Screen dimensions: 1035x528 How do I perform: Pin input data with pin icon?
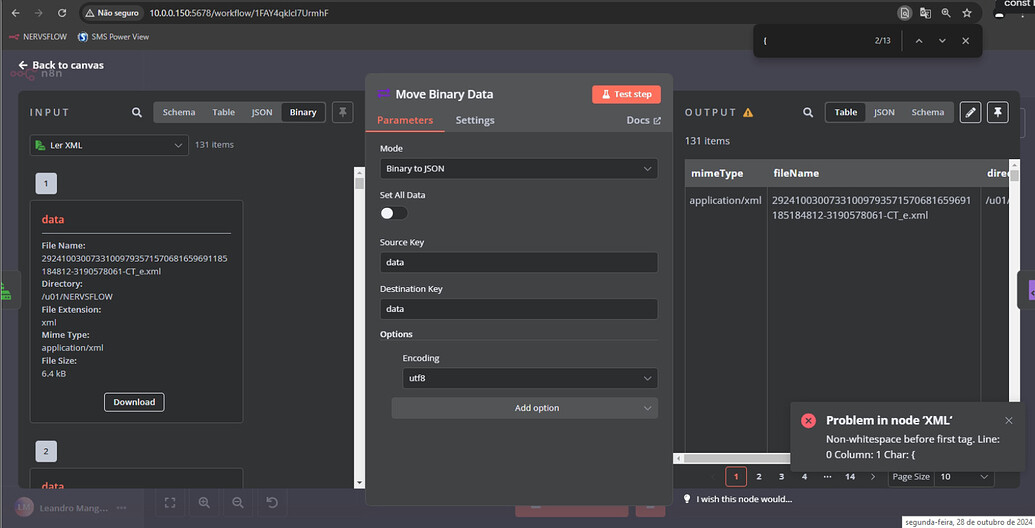pyautogui.click(x=343, y=112)
